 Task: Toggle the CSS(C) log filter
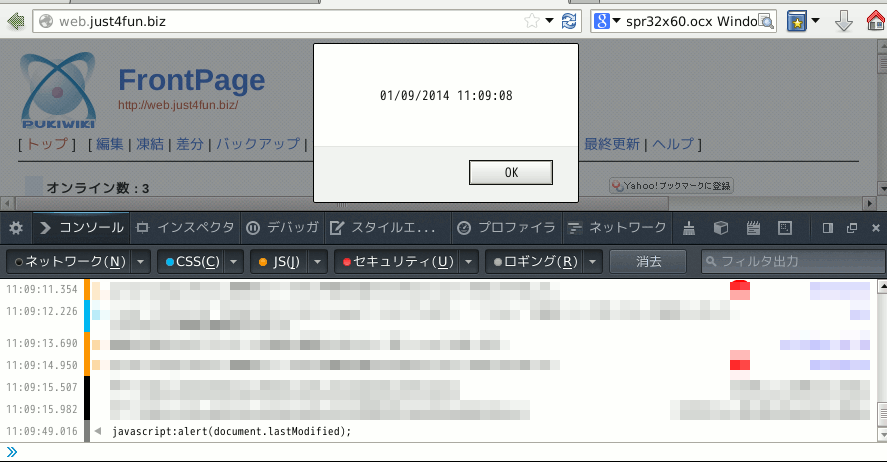[192, 262]
